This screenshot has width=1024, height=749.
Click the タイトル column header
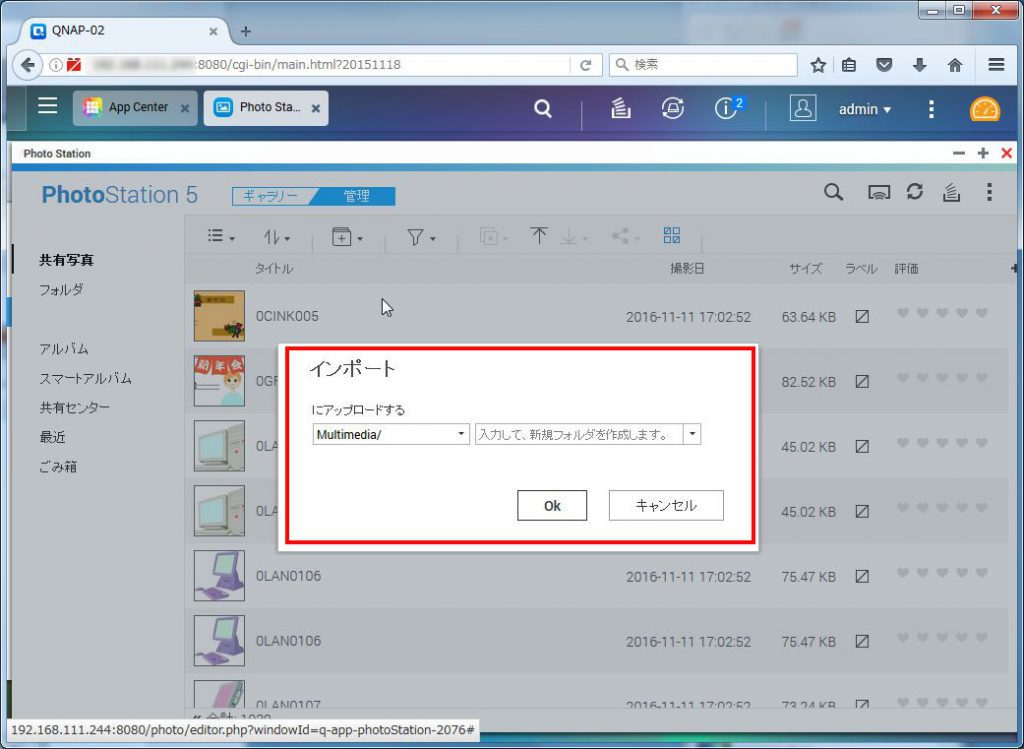[x=274, y=268]
